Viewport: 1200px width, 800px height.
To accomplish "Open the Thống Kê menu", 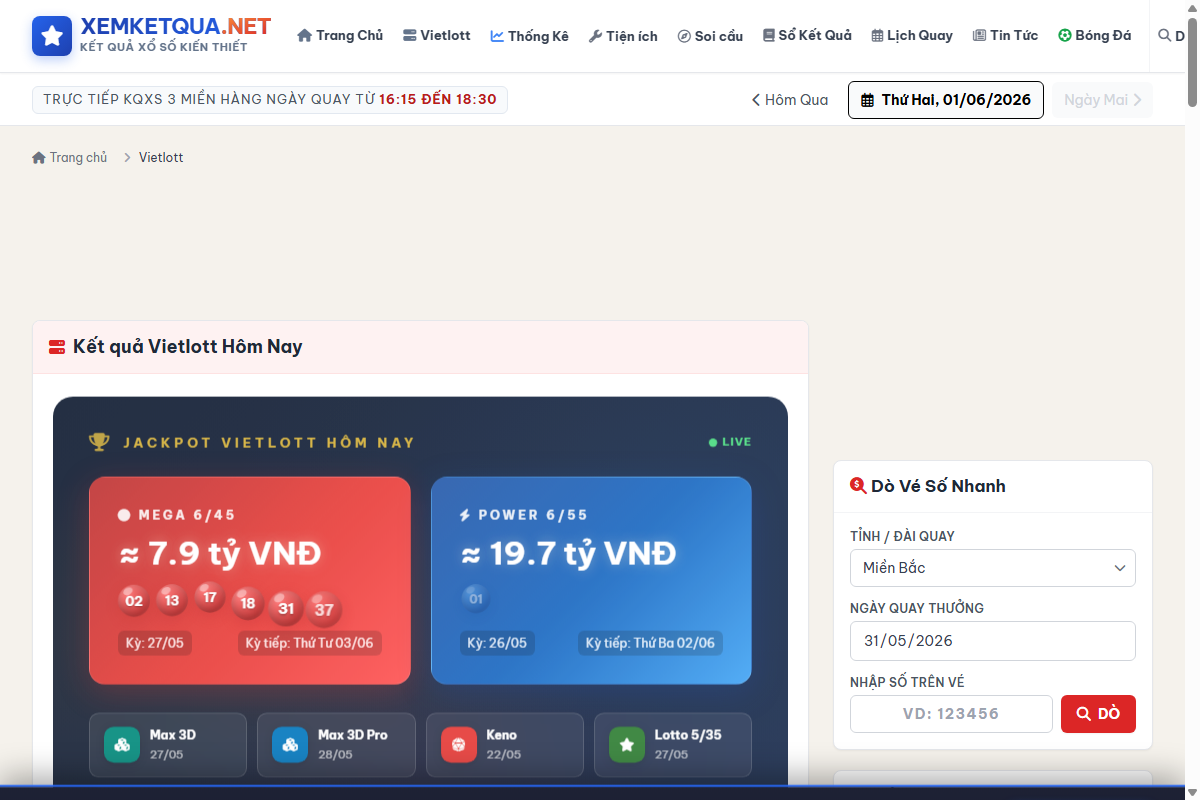I will pyautogui.click(x=529, y=36).
